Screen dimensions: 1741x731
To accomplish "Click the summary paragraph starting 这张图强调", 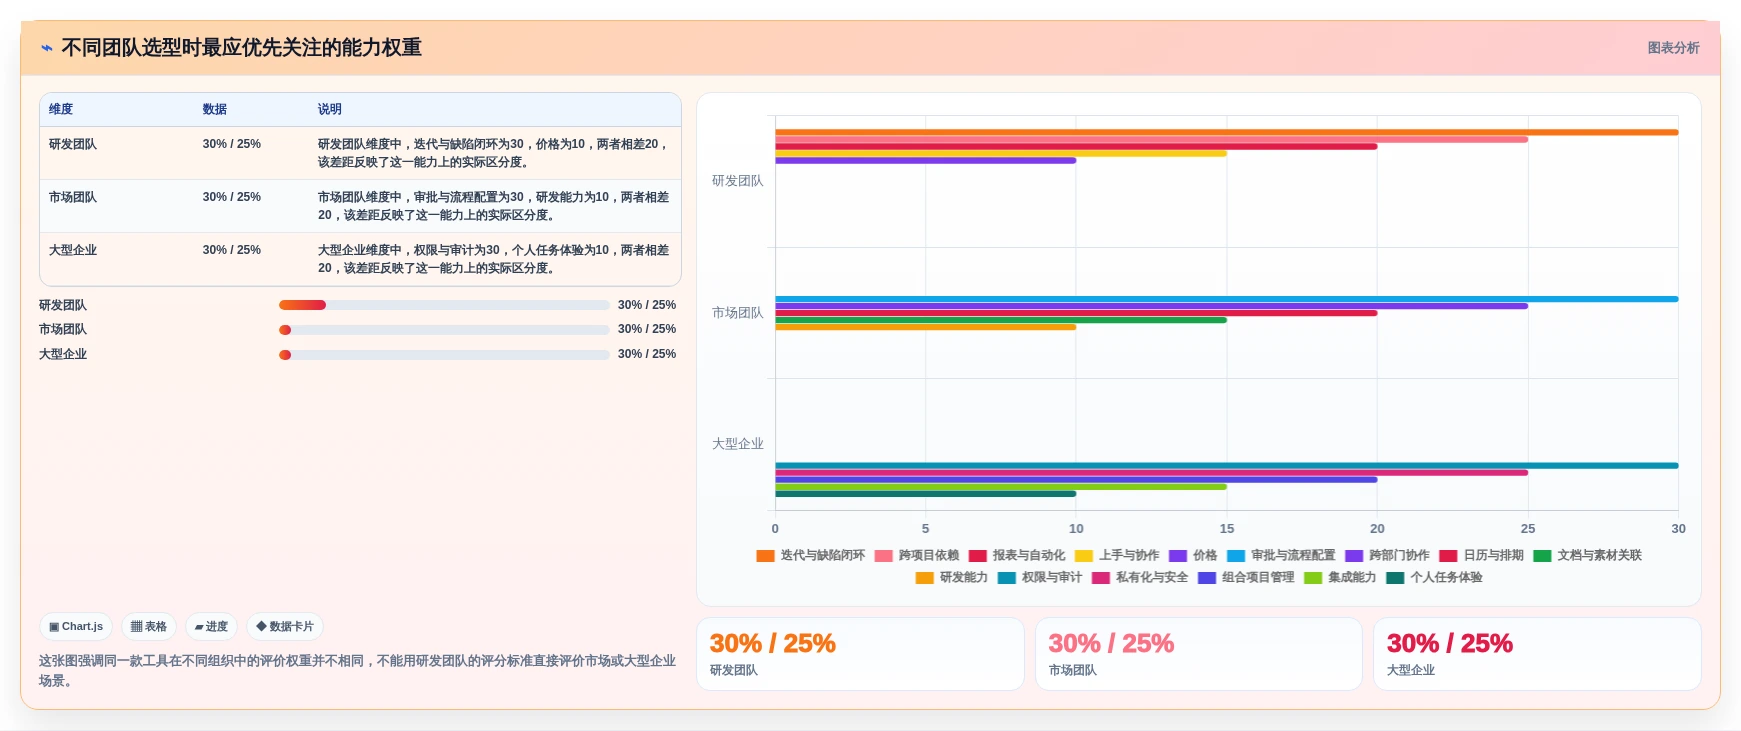I will point(357,671).
